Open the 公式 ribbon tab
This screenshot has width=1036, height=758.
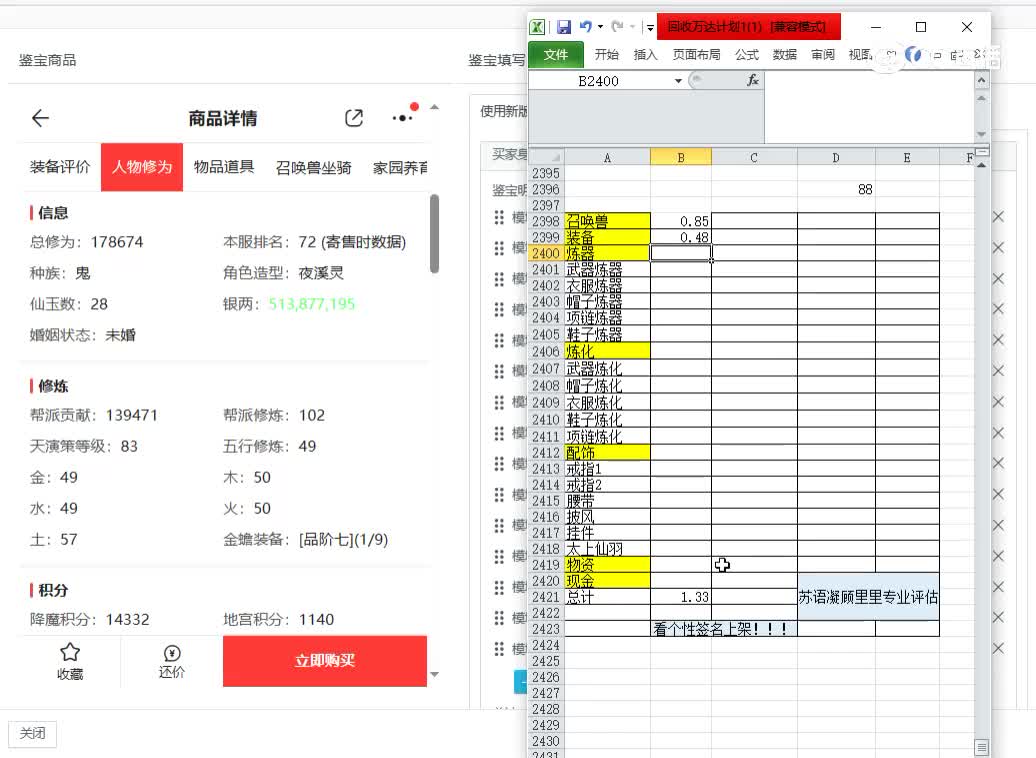(x=746, y=55)
